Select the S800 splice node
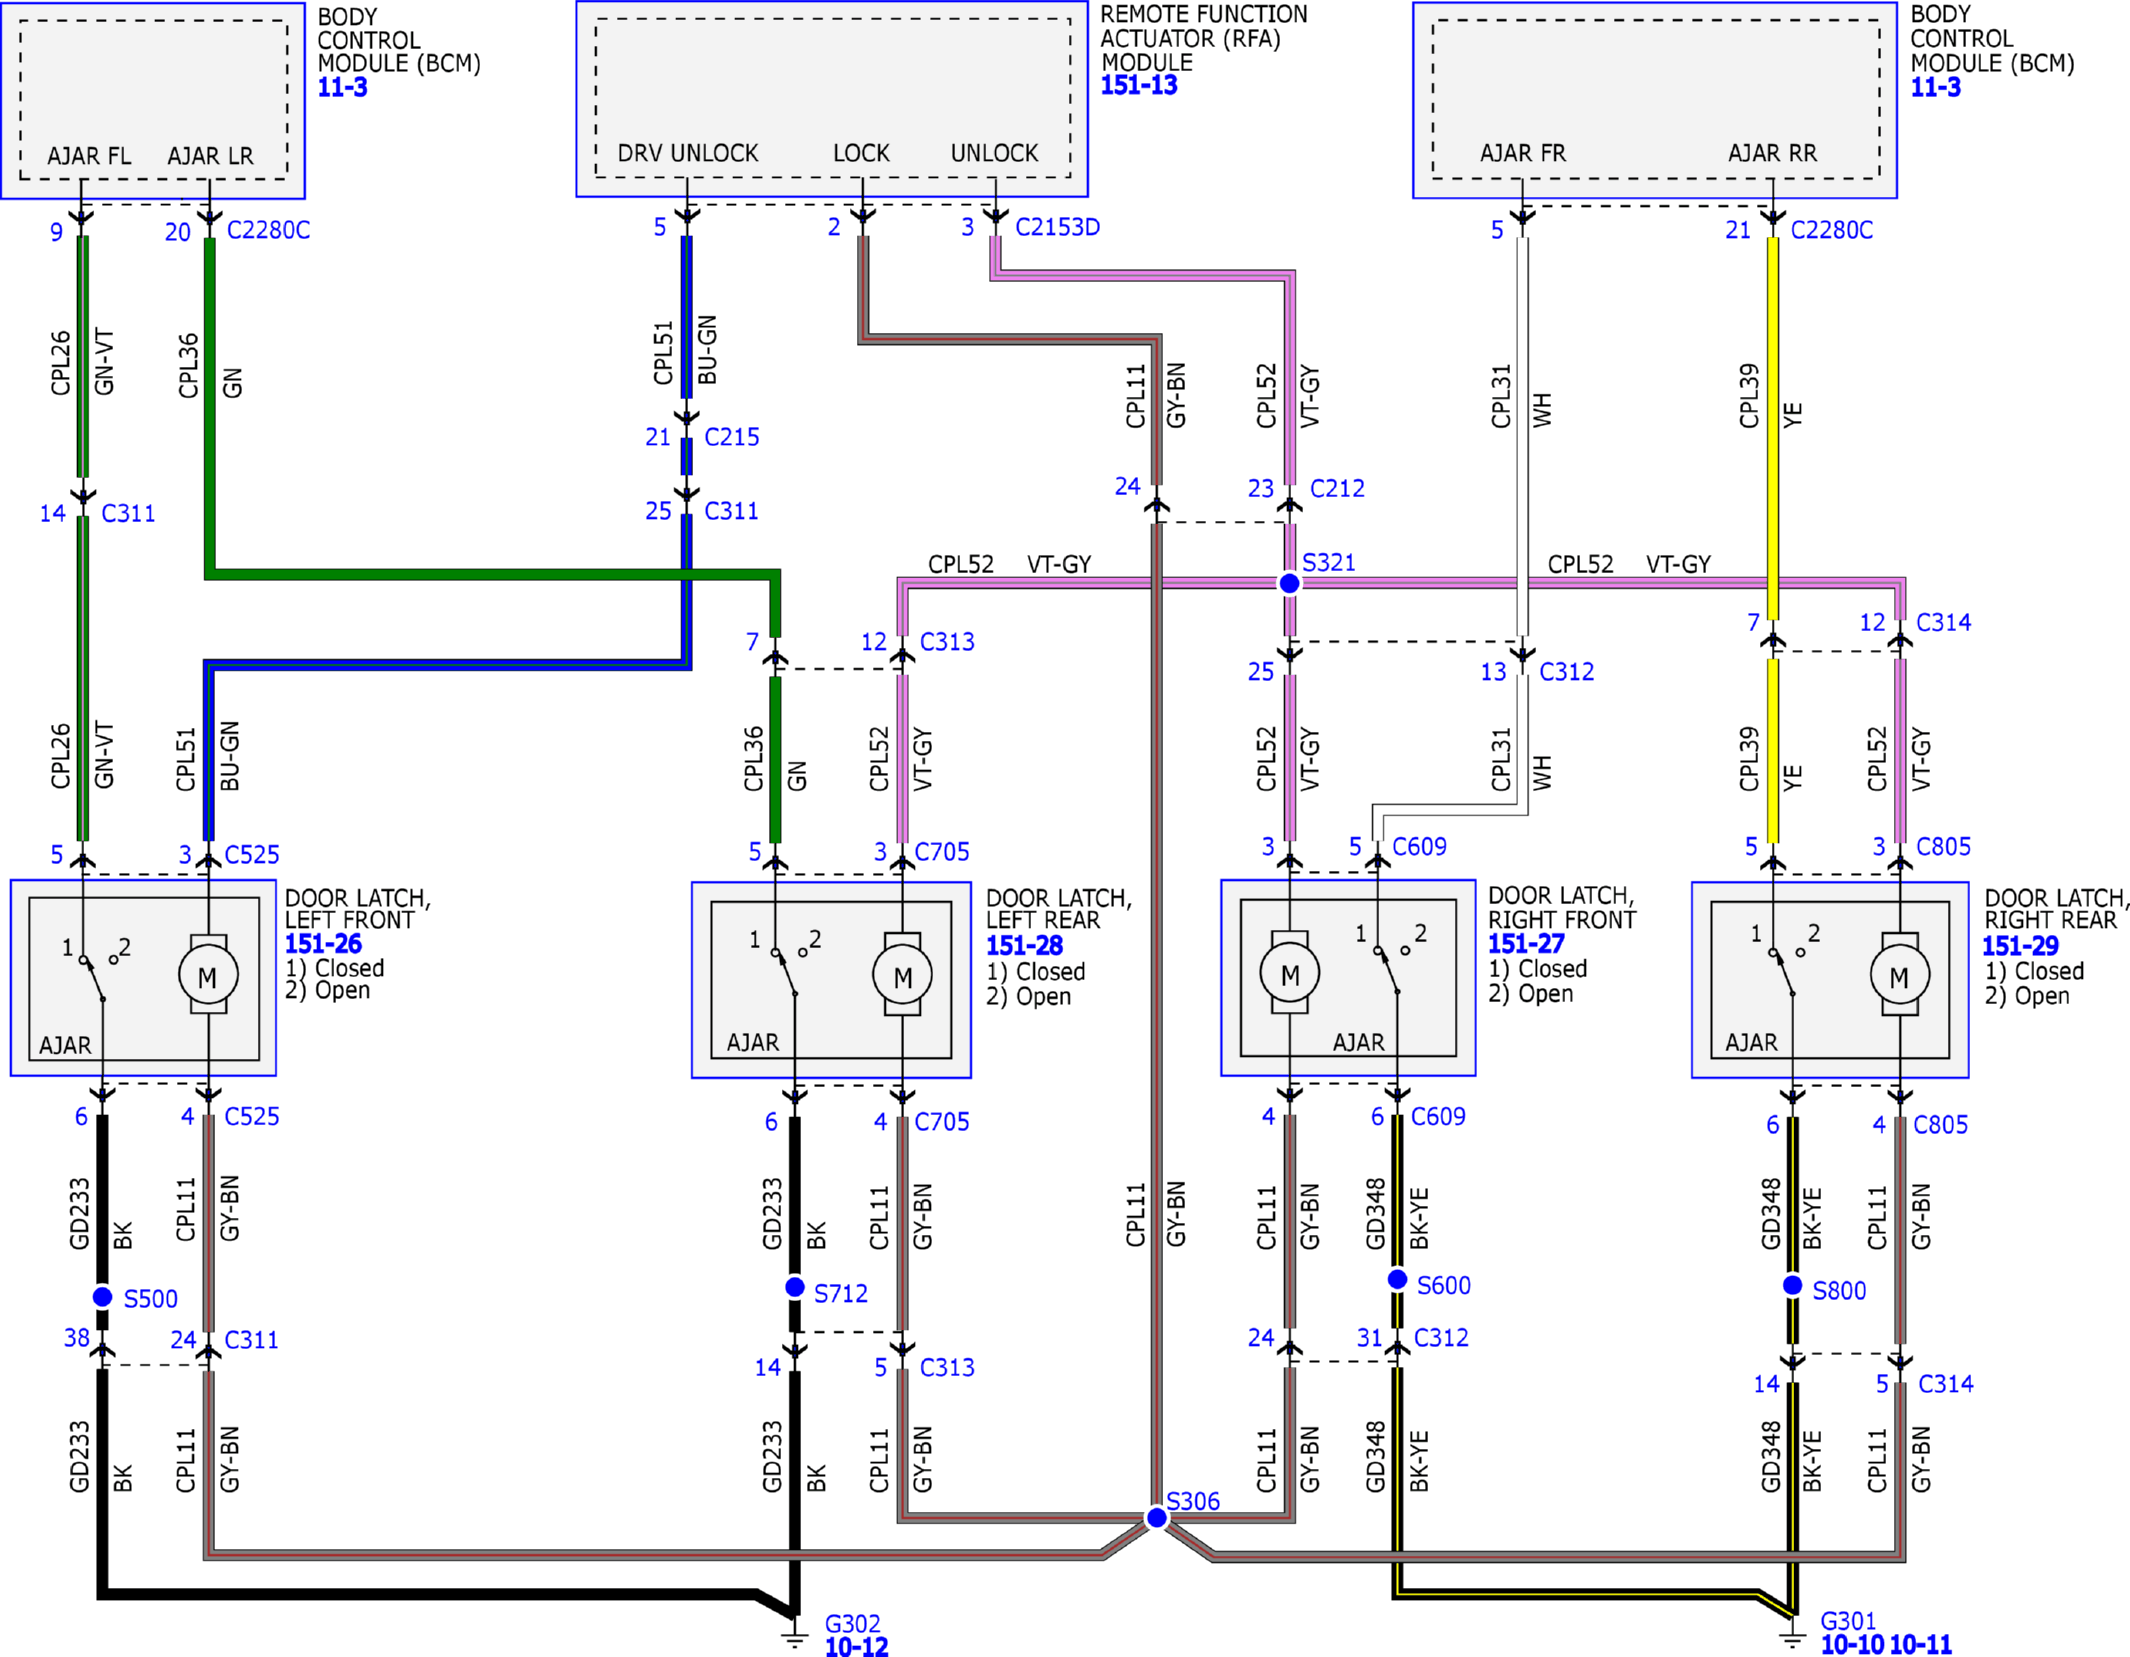 pos(1793,1285)
